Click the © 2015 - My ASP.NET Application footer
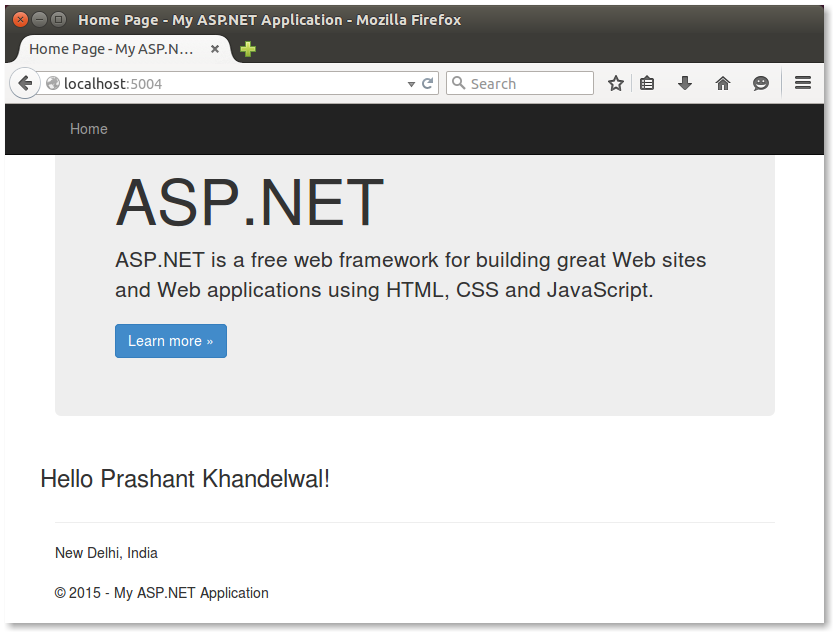Viewport: 833px width, 632px height. point(162,593)
